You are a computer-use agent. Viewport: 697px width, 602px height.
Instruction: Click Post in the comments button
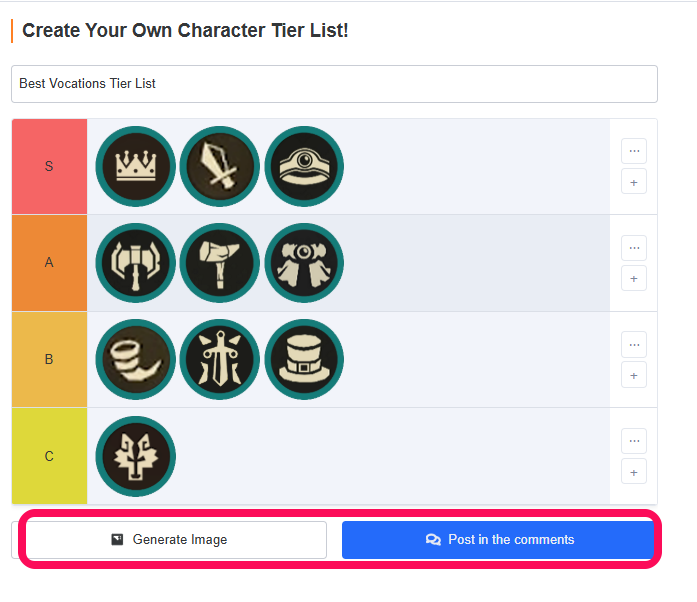(498, 540)
